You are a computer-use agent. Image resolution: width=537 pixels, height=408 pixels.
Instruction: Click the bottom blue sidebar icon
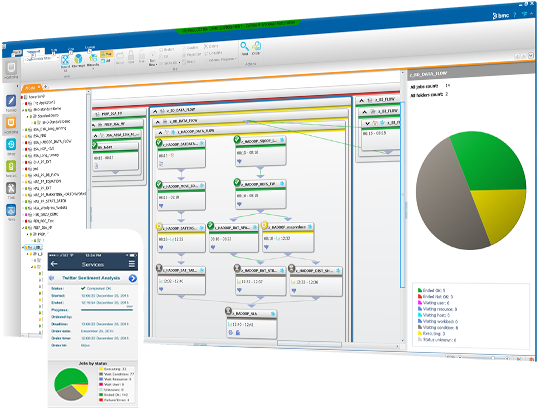[11, 210]
